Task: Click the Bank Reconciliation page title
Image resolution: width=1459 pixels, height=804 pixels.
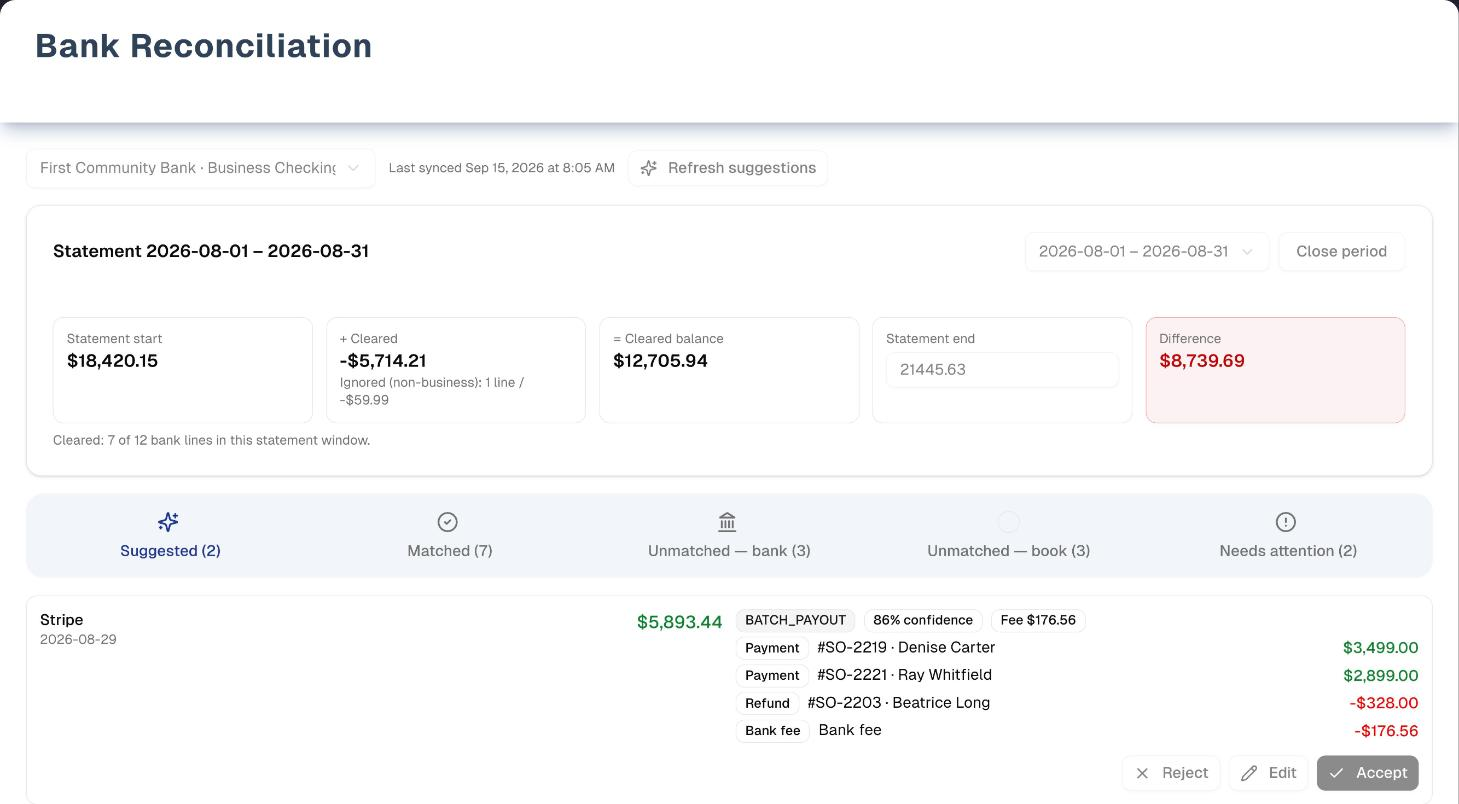Action: pyautogui.click(x=204, y=46)
